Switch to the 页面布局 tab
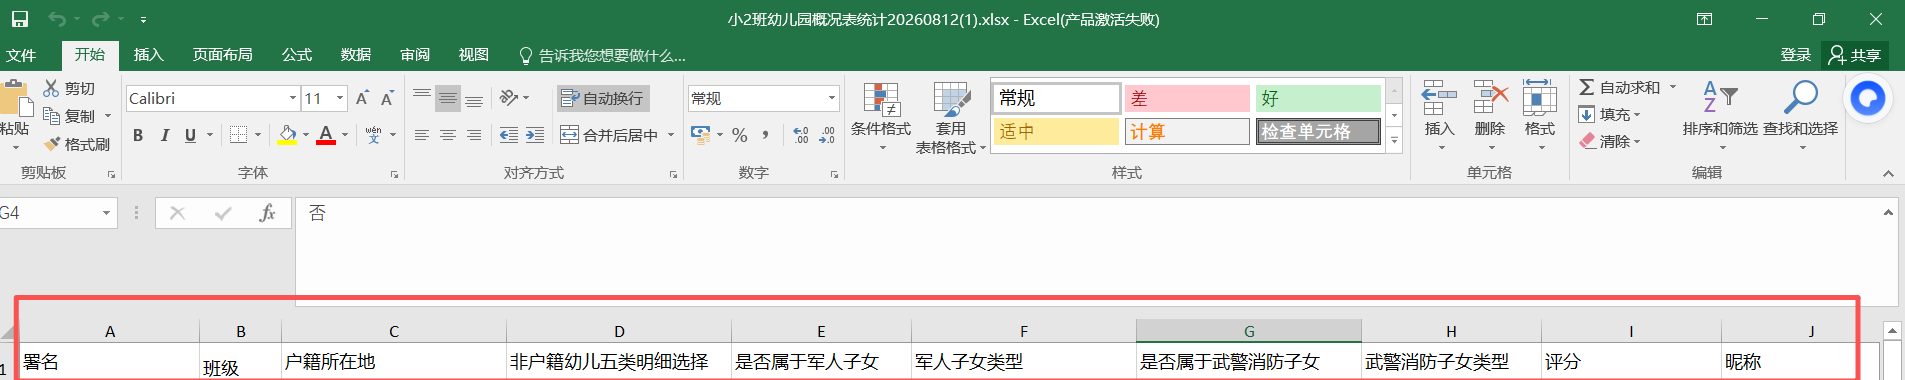This screenshot has width=1905, height=380. 223,55
